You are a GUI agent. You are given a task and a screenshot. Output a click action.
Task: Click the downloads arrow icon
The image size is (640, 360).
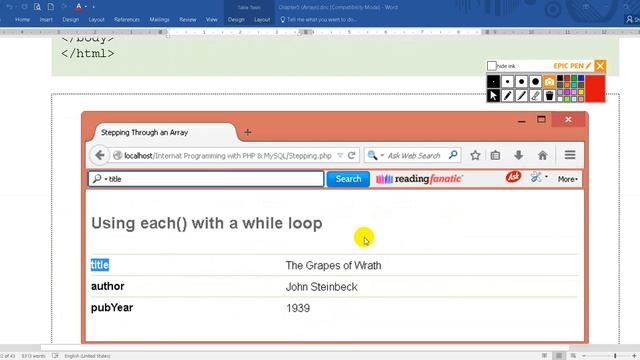[x=518, y=155]
